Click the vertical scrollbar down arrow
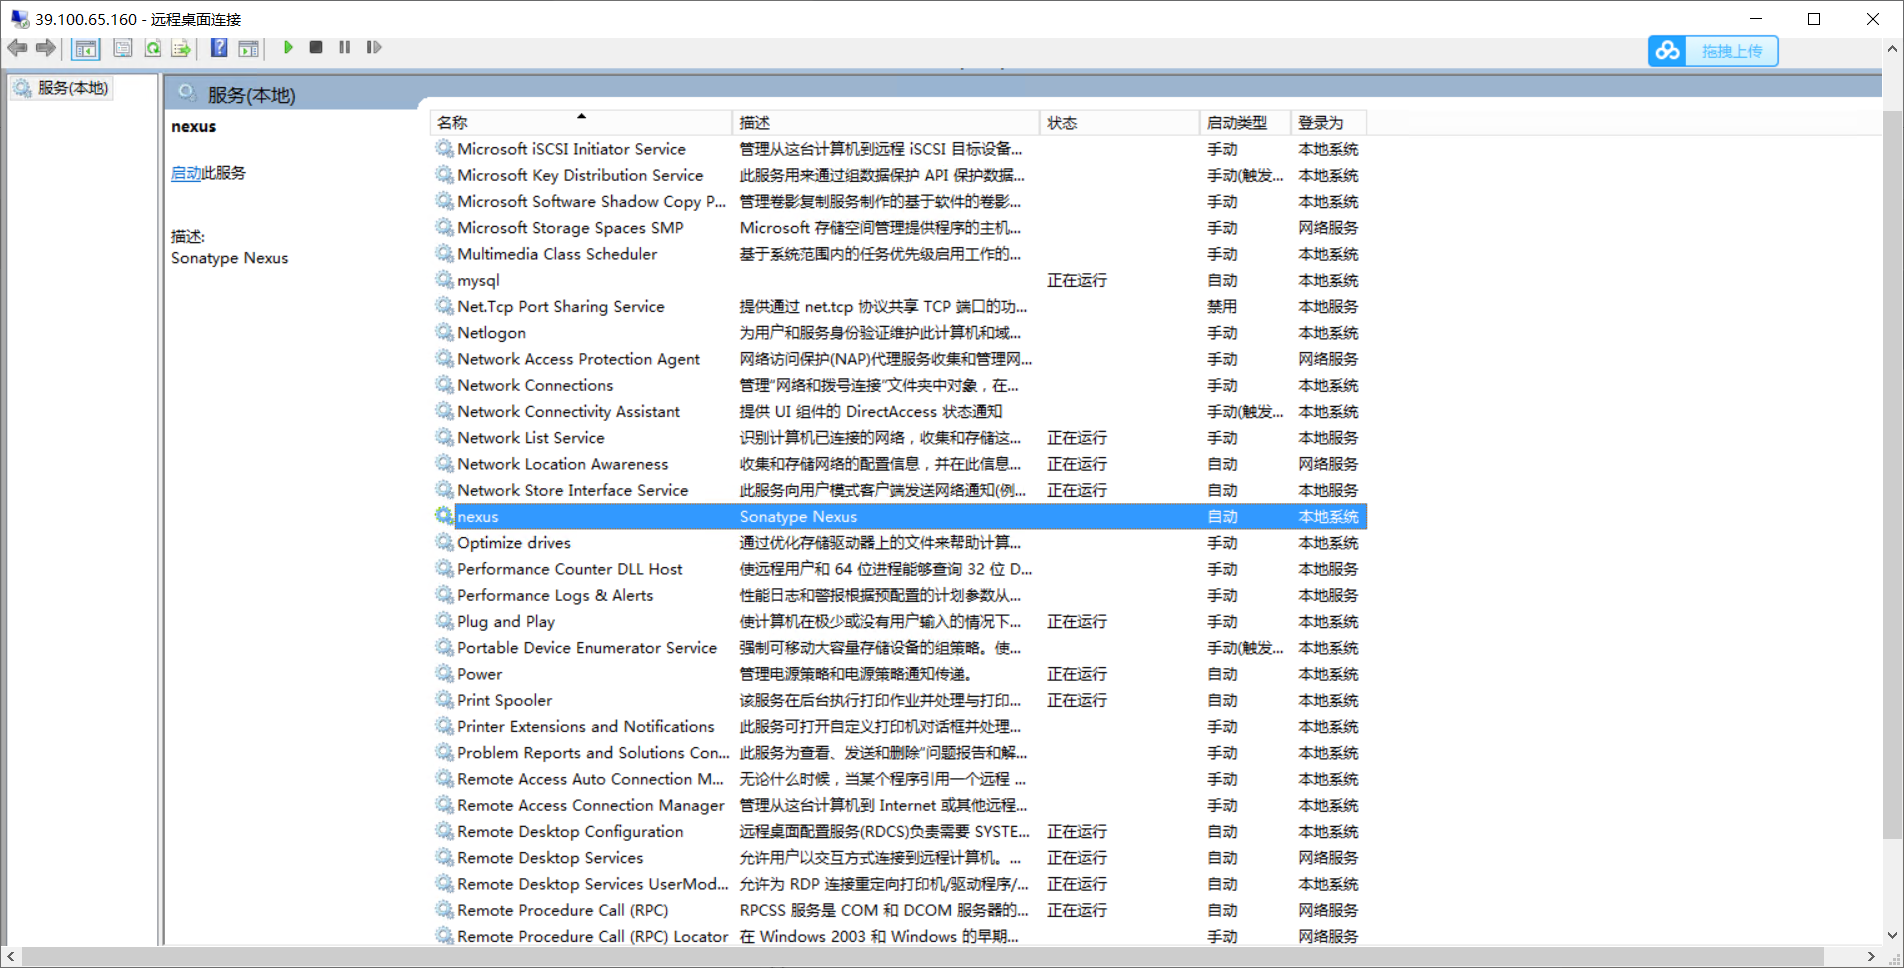 [x=1892, y=936]
